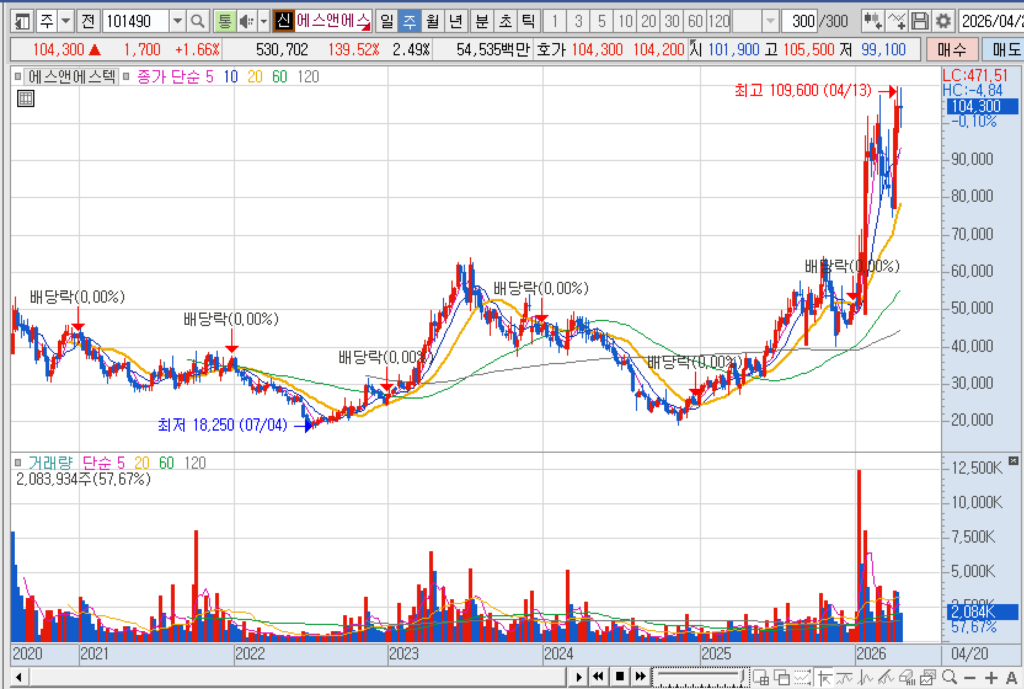
Task: Play chart replay with play button
Action: click(x=579, y=677)
